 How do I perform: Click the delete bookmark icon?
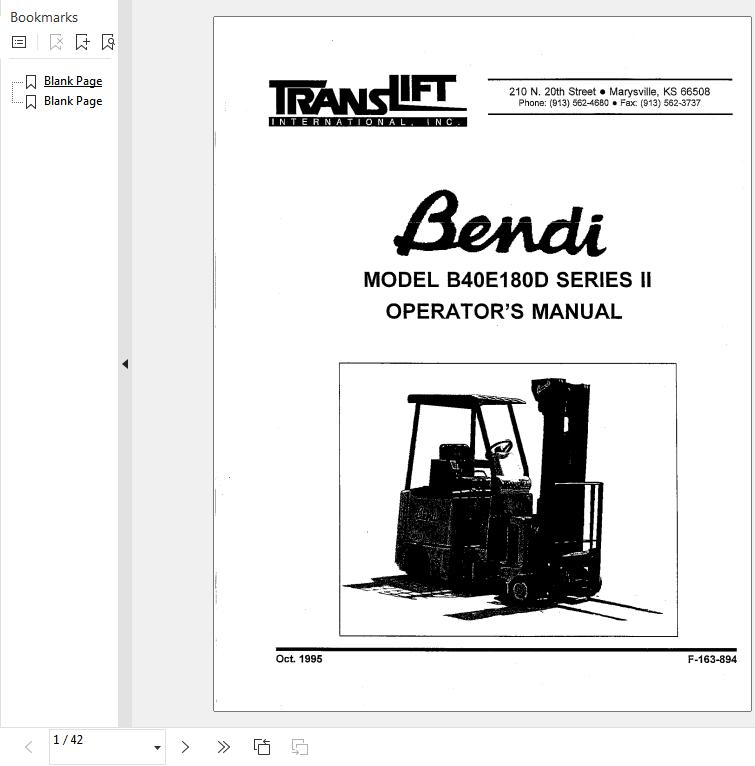(56, 42)
